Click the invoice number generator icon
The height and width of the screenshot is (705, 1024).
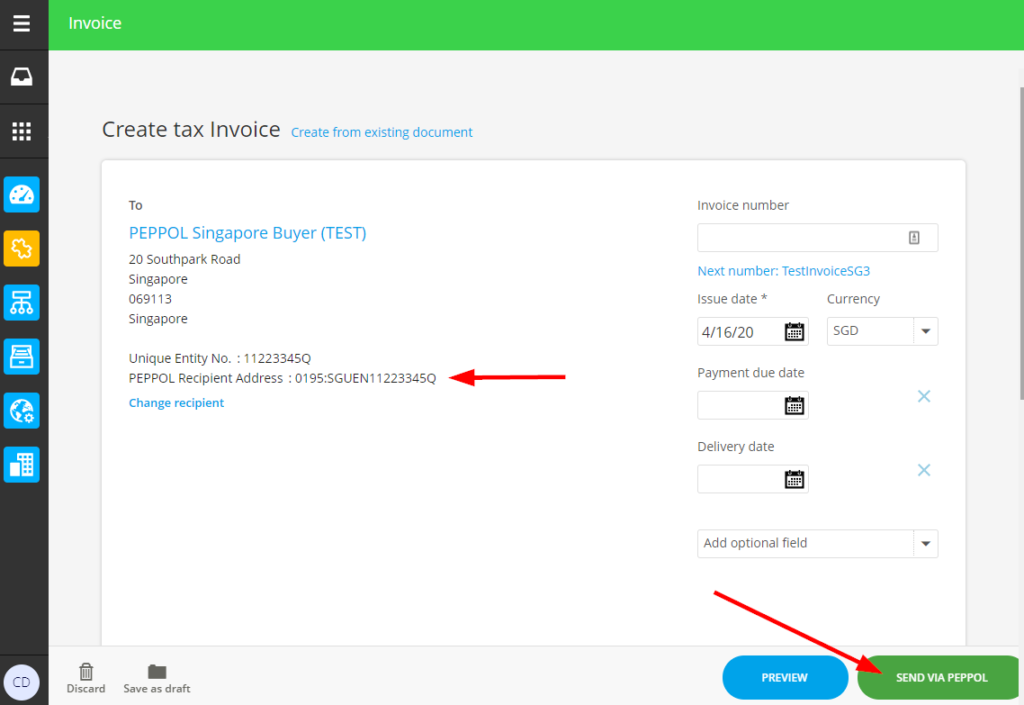(x=914, y=238)
